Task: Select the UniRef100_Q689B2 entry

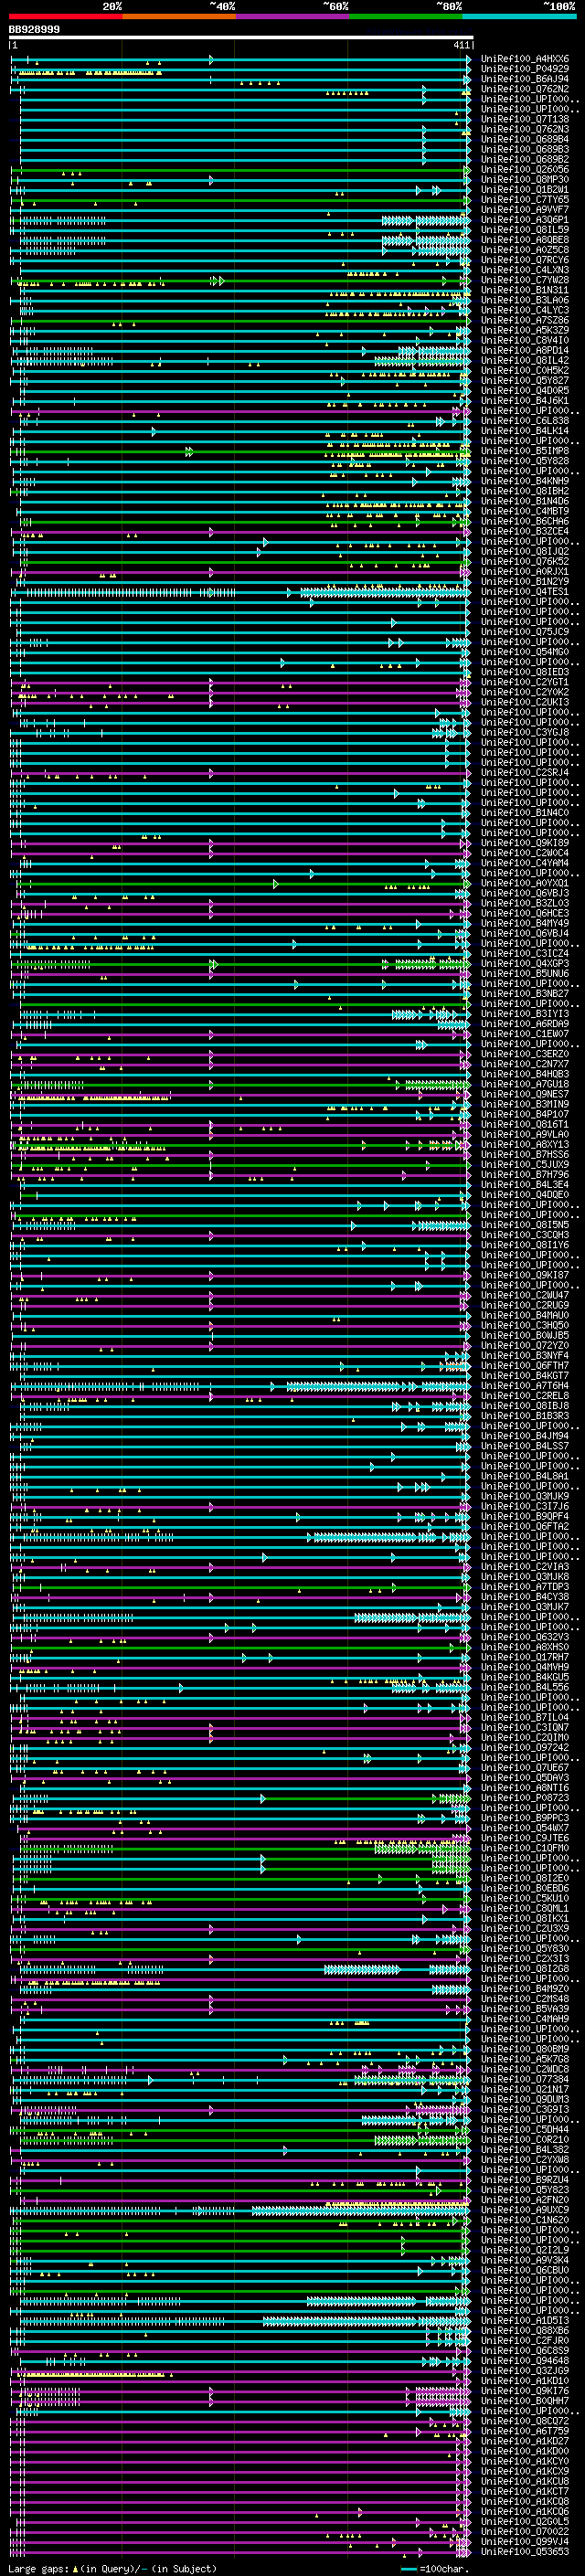Action: click(525, 159)
